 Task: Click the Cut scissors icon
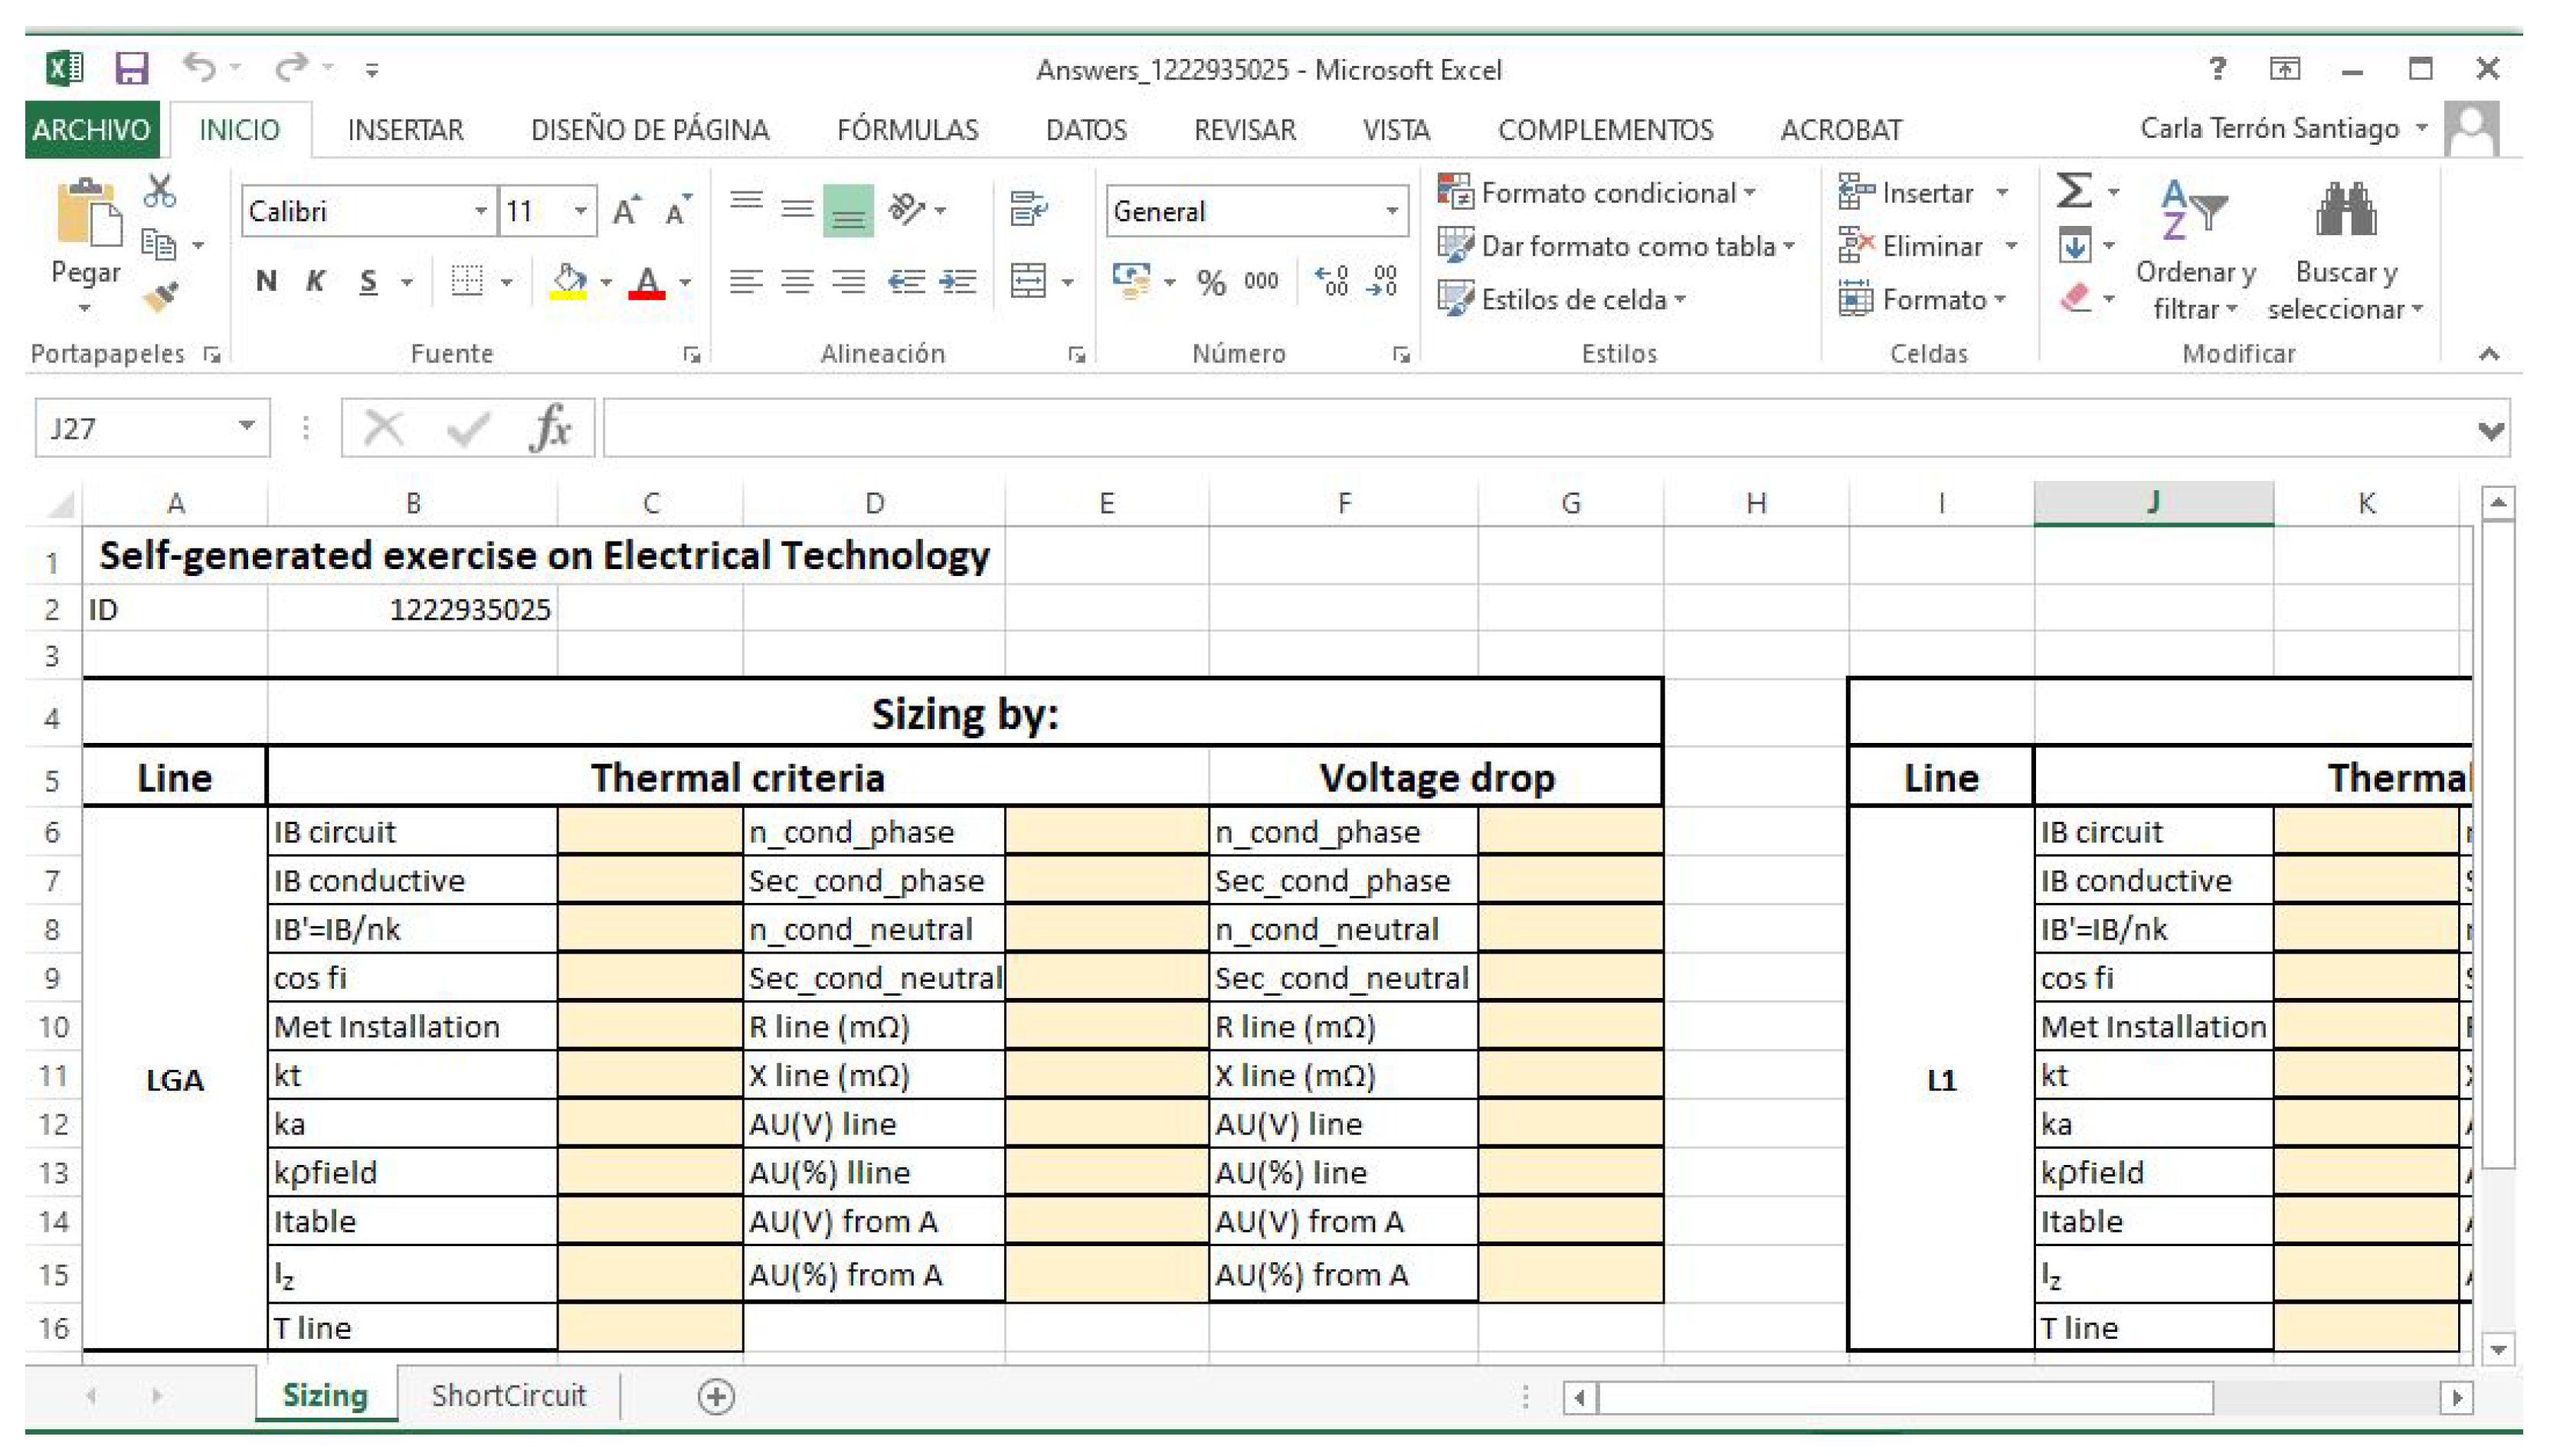[159, 191]
